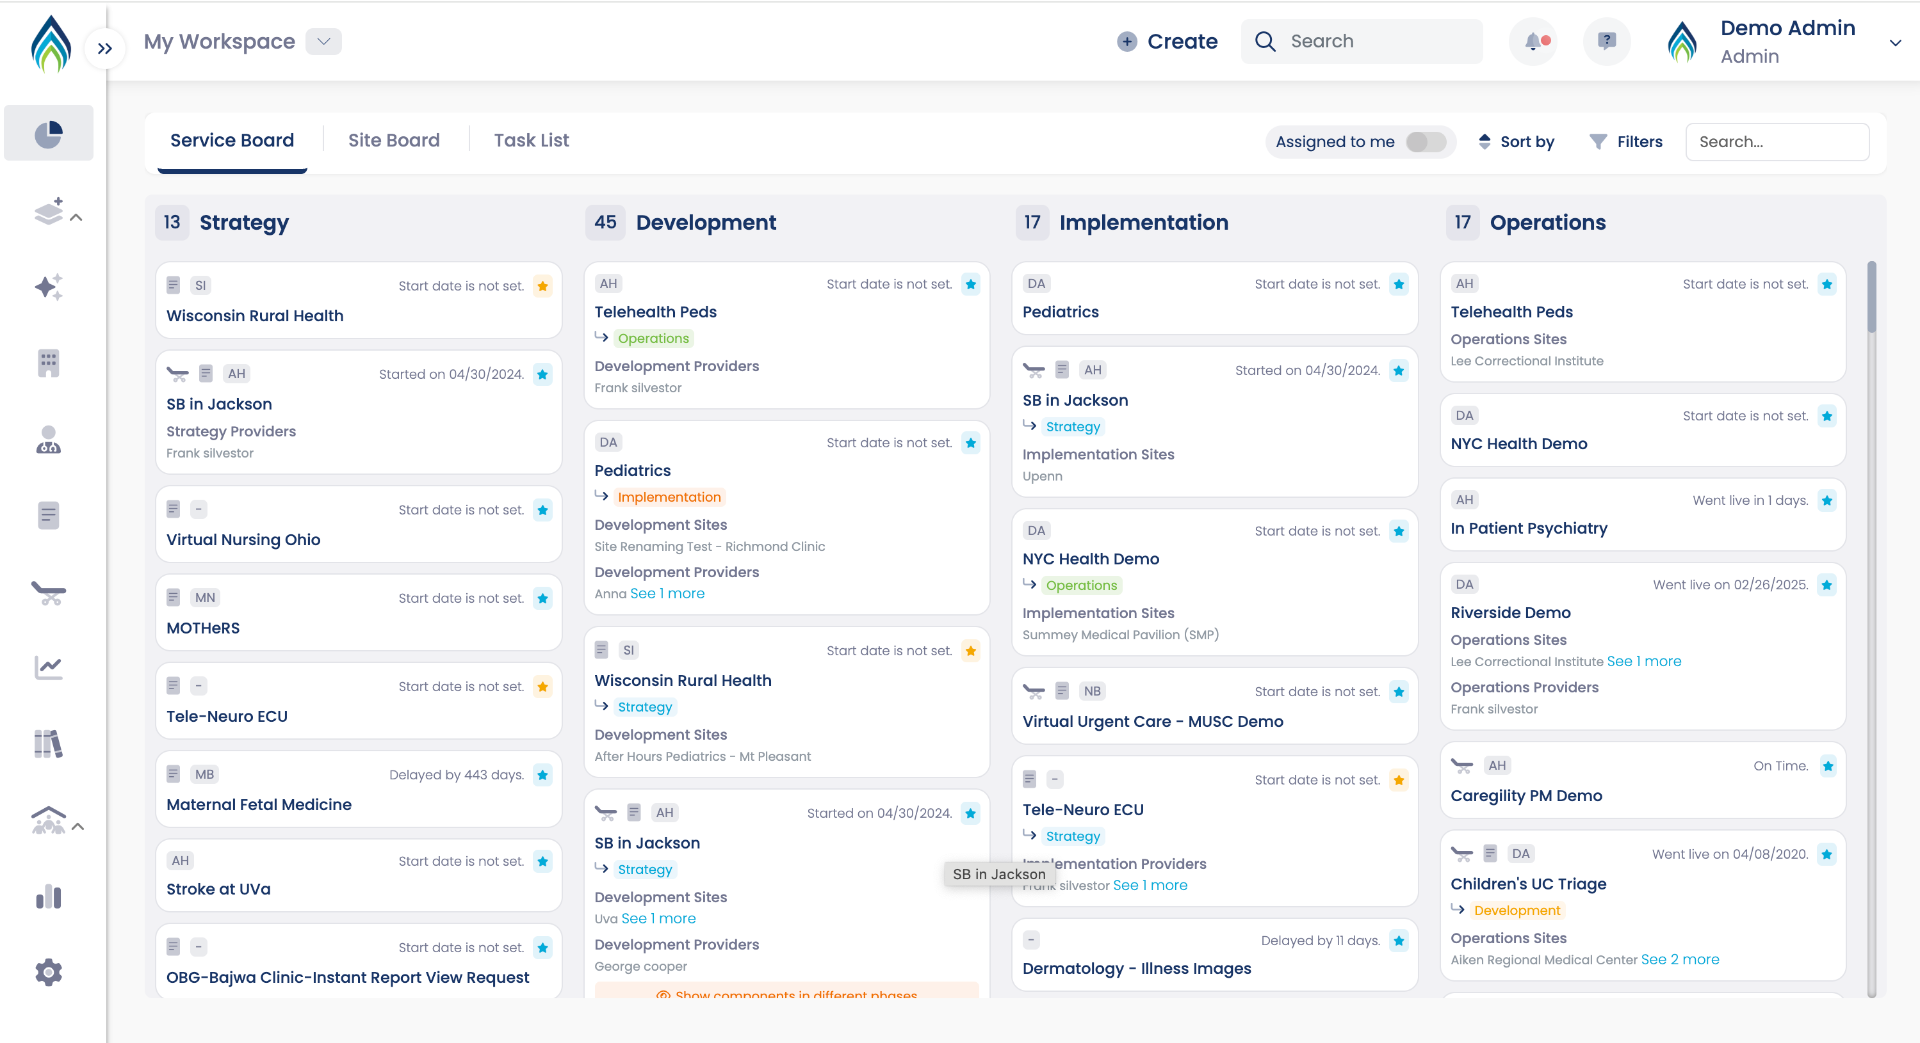Click the Implementation column count badge 17
Screen dimensions: 1920x1043
(x=1032, y=222)
